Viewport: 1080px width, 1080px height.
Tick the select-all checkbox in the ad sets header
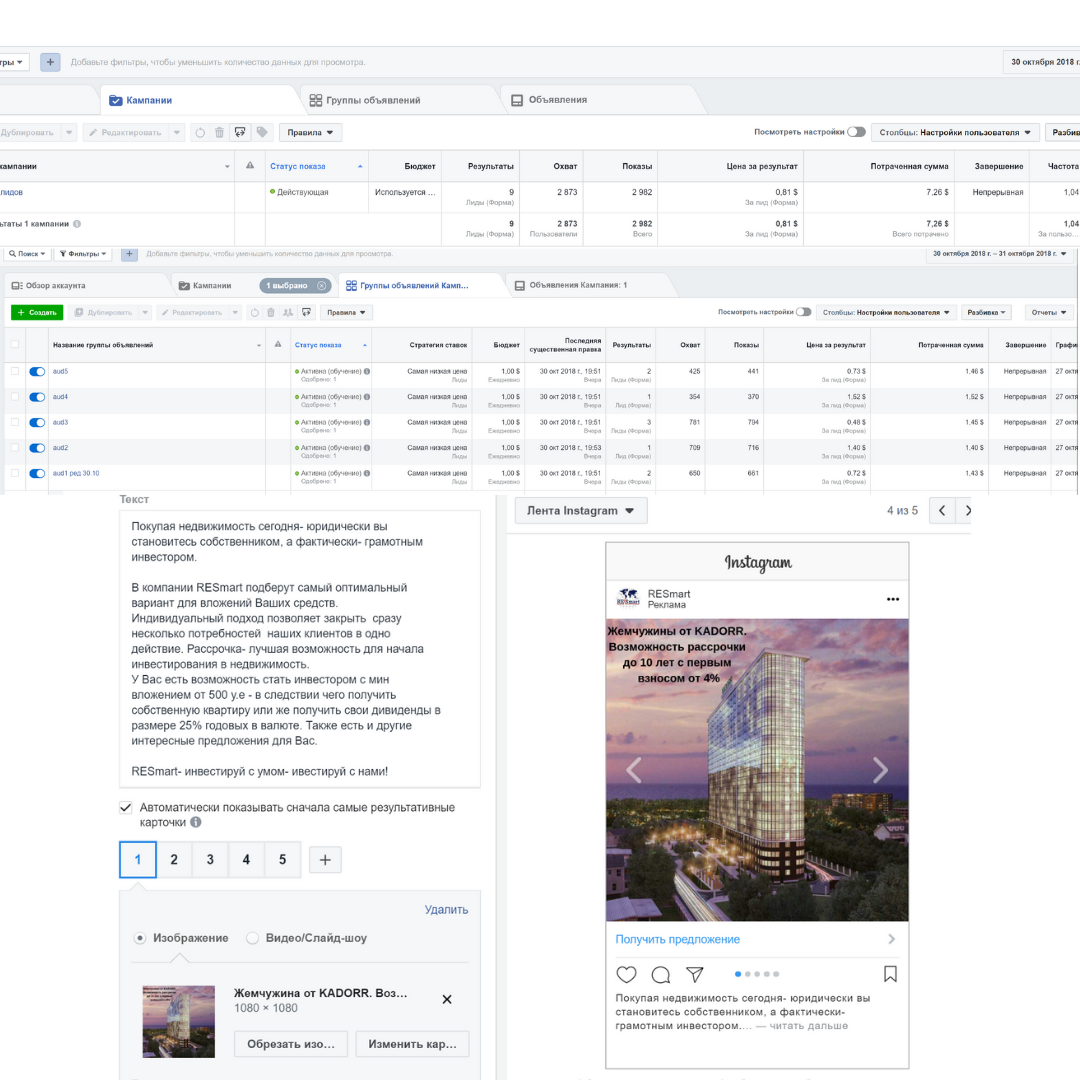point(15,344)
